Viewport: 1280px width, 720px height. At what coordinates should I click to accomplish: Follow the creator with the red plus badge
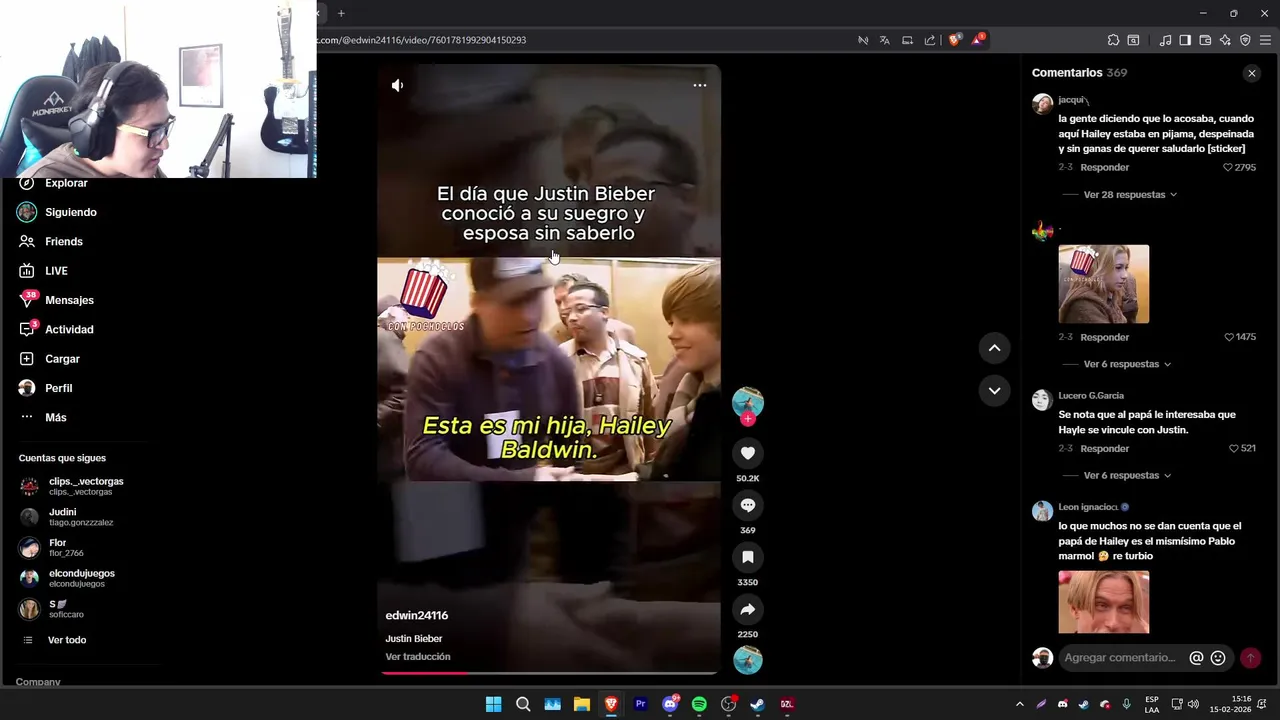(x=748, y=420)
